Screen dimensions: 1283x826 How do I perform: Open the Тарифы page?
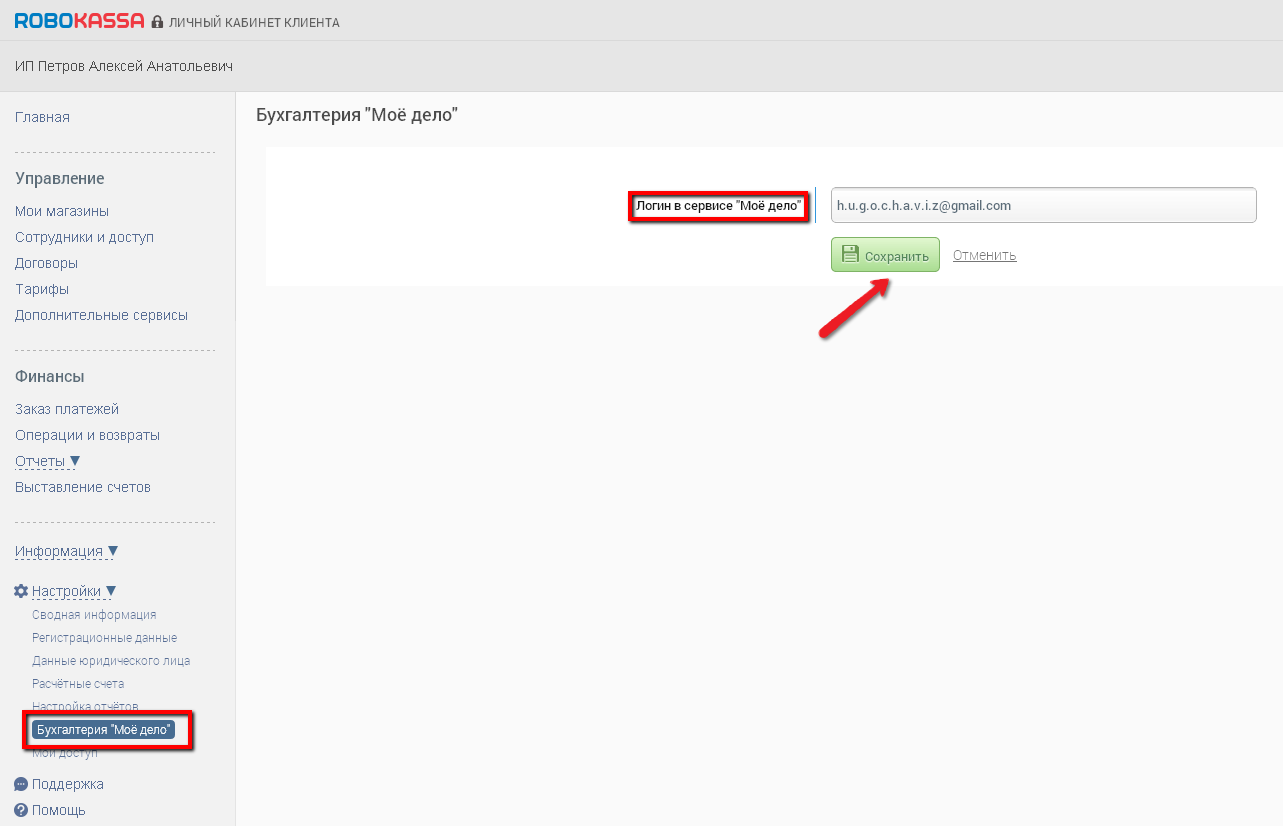tap(42, 289)
